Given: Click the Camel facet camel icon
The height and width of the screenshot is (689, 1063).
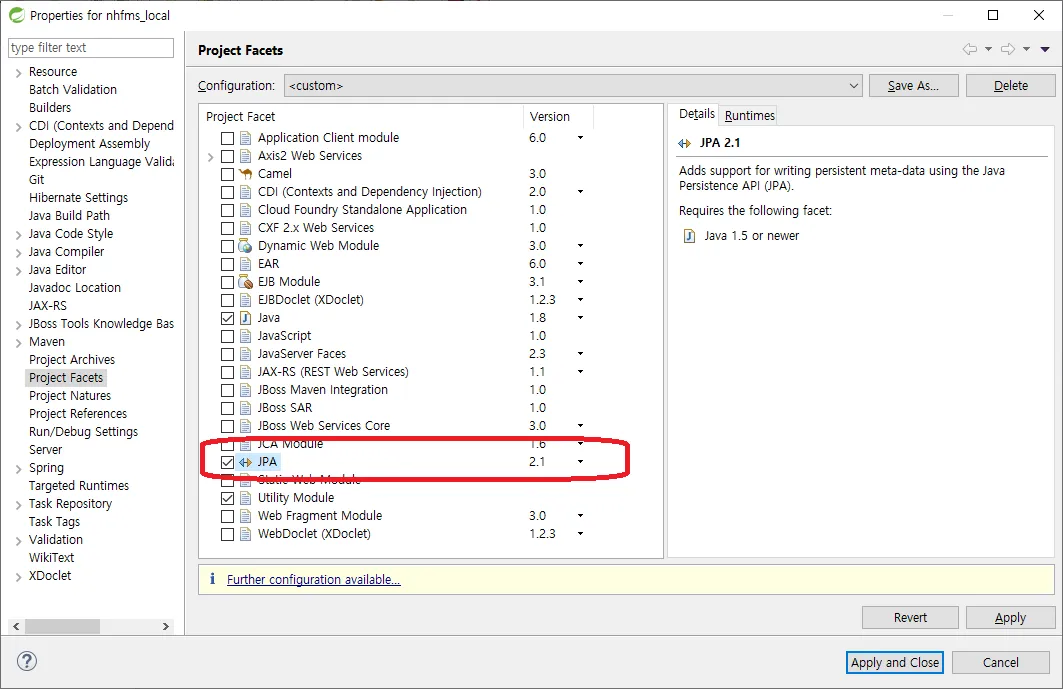Looking at the screenshot, I should click(245, 174).
